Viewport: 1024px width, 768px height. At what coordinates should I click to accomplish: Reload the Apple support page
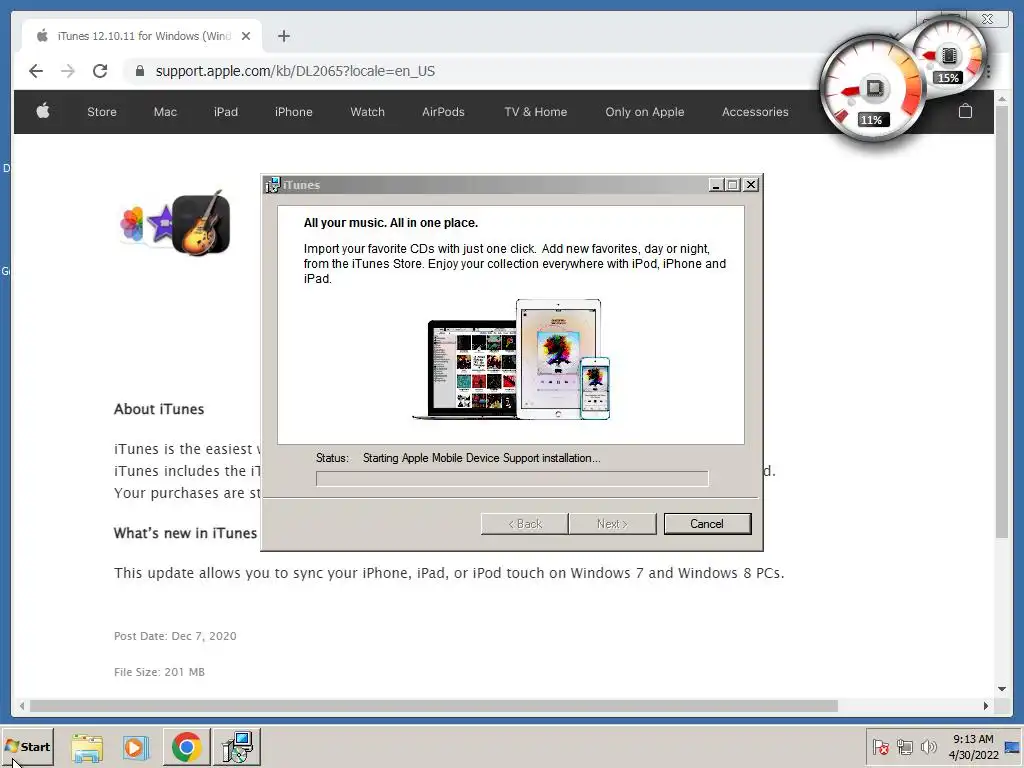click(100, 71)
